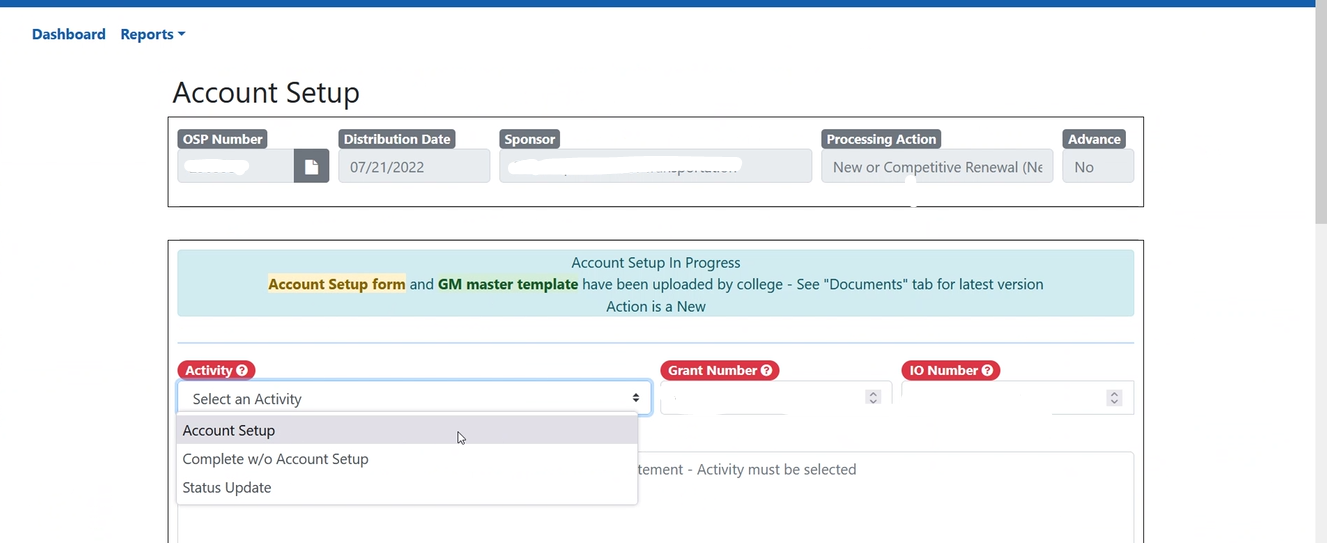Click the IO Number help question-mark icon
The width and height of the screenshot is (1327, 543).
(987, 370)
